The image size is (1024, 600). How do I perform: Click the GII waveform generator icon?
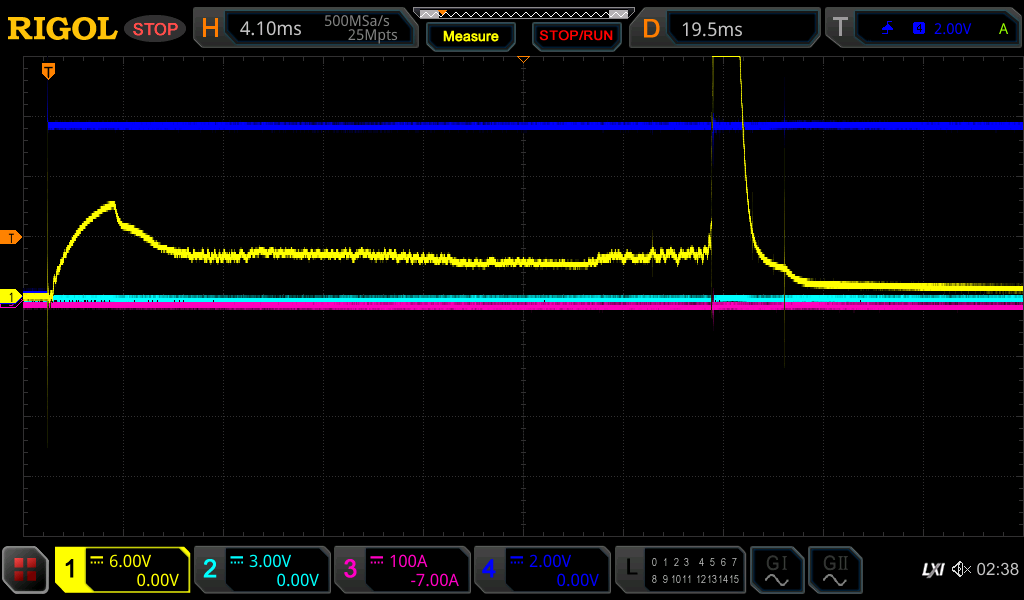[835, 570]
